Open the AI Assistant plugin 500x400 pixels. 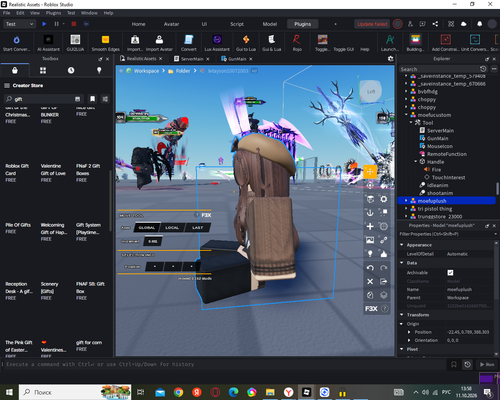coord(48,43)
